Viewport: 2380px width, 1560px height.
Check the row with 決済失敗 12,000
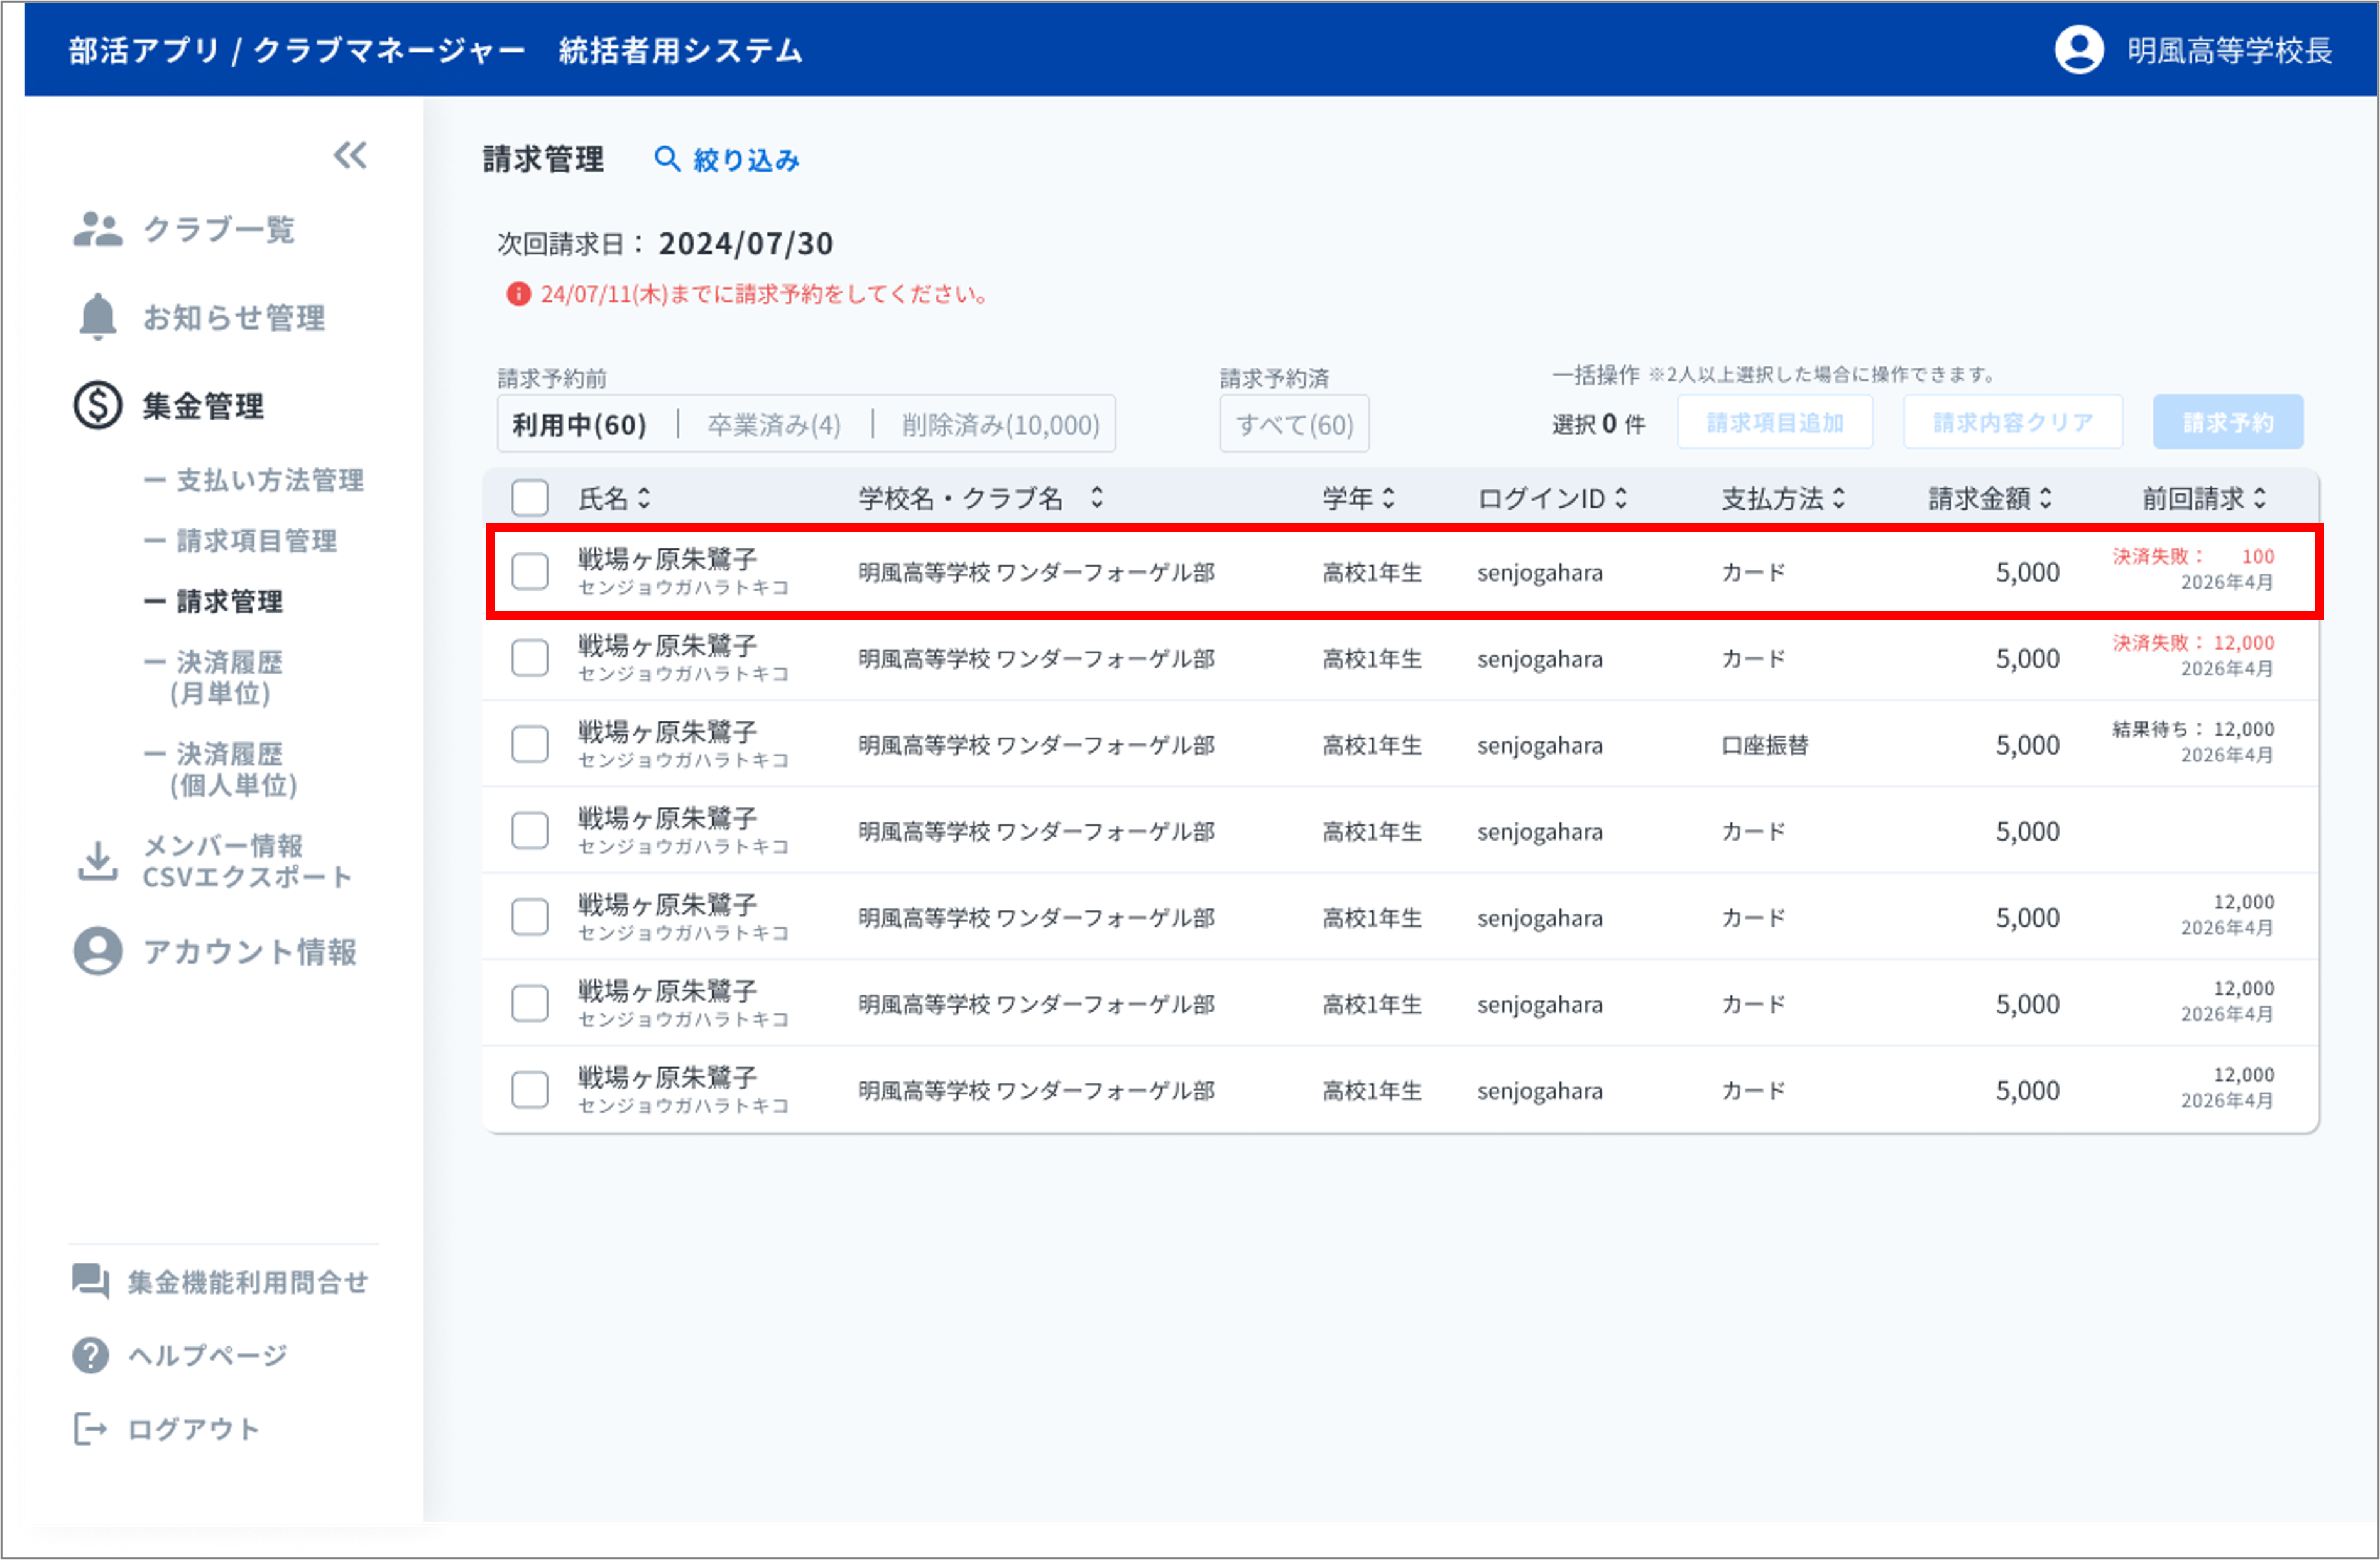[530, 658]
